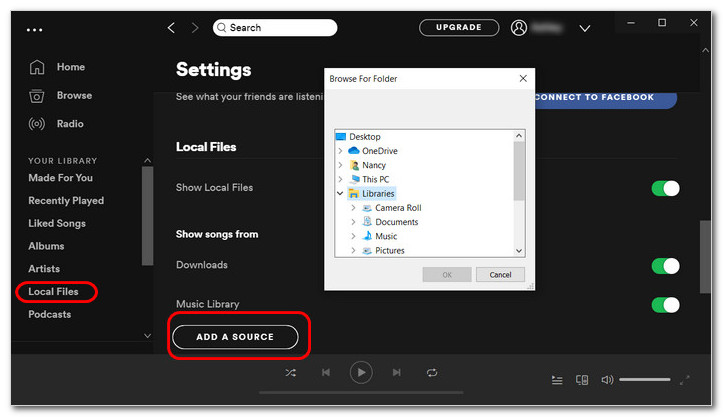The width and height of the screenshot is (723, 417).
Task: Expand the Documents library node
Action: (353, 222)
